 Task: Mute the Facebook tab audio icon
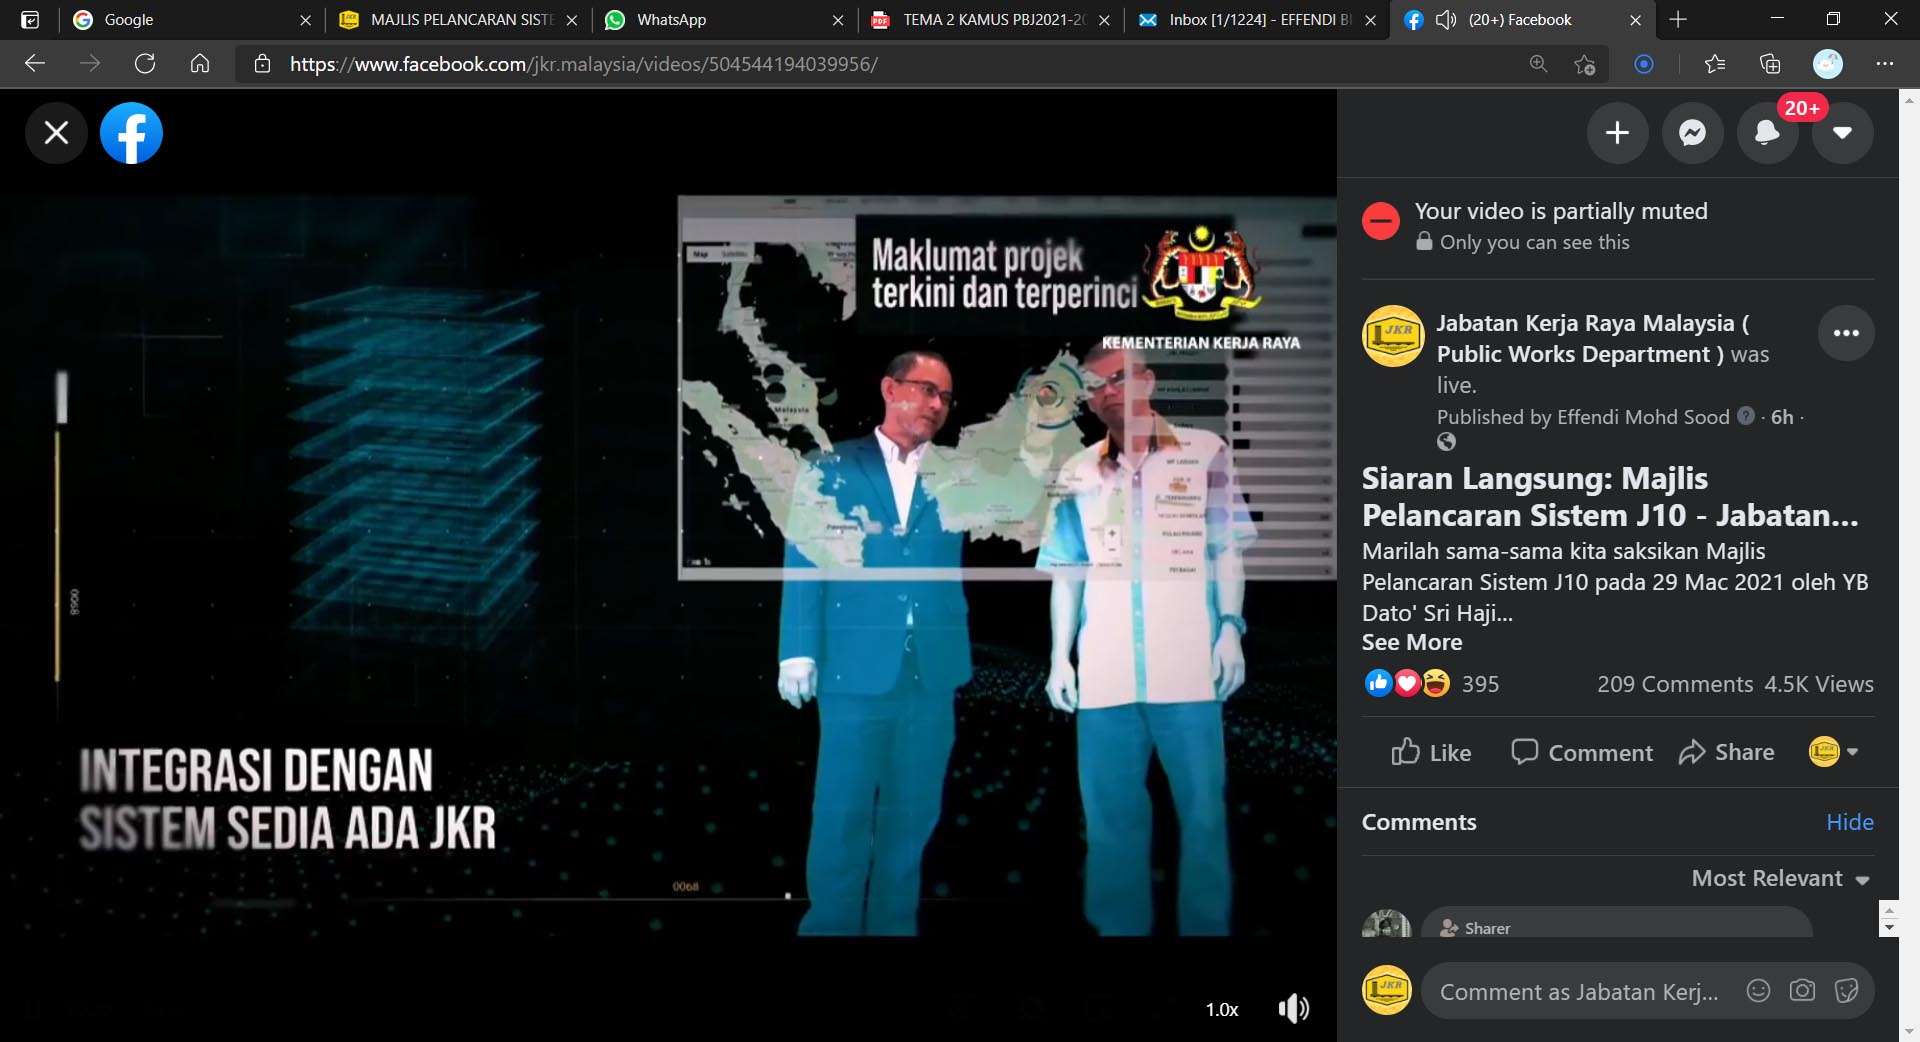[1446, 20]
